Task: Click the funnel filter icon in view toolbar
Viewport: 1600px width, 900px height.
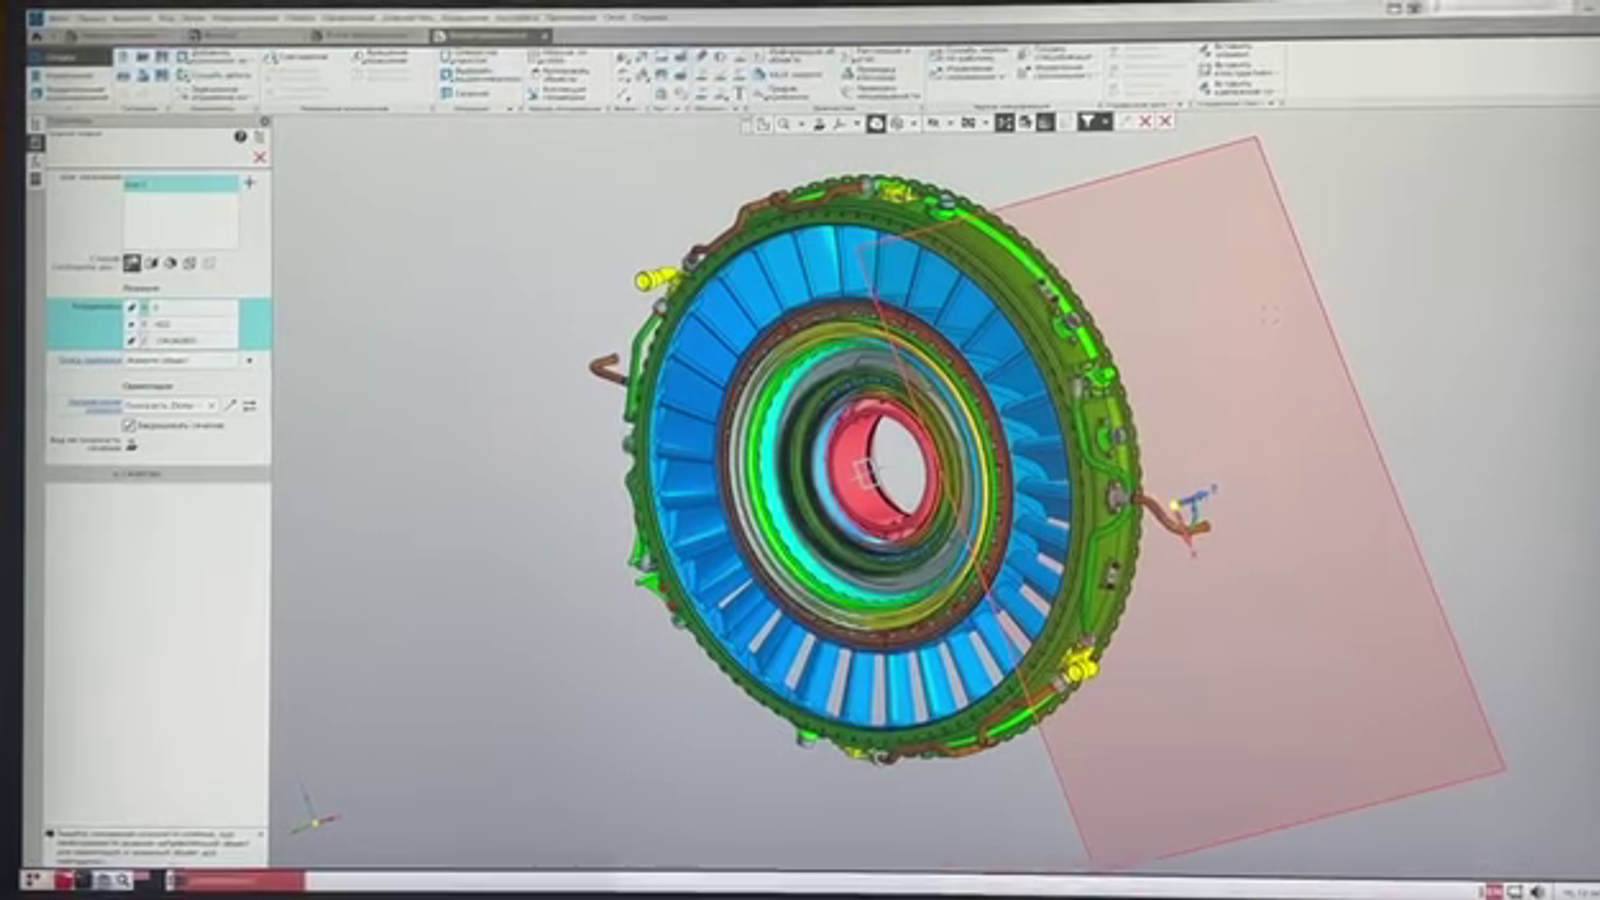Action: (1088, 122)
